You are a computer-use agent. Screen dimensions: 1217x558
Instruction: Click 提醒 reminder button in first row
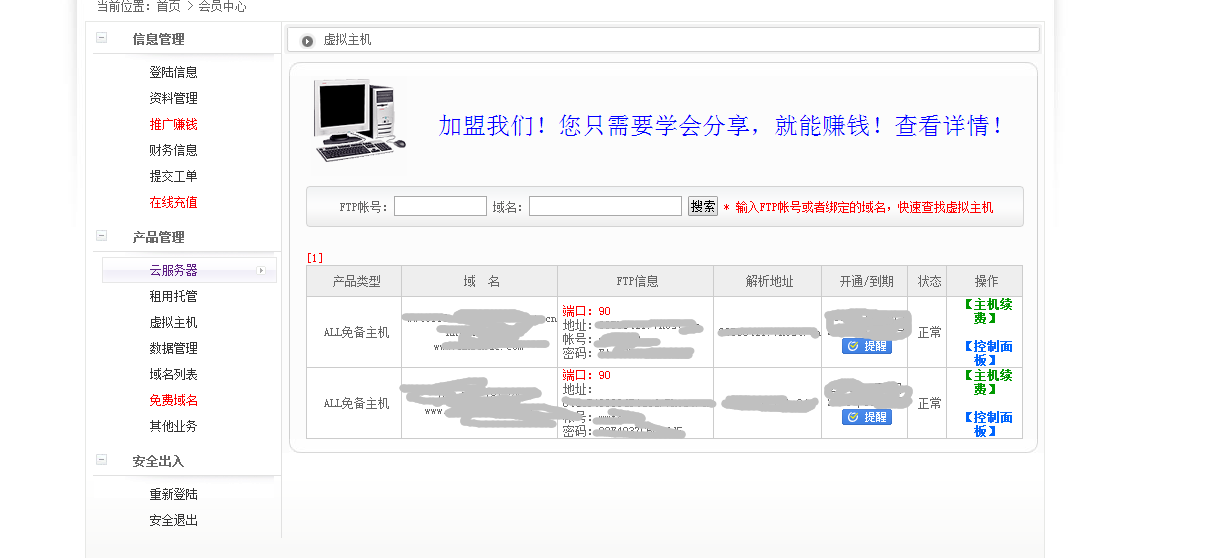tap(867, 346)
